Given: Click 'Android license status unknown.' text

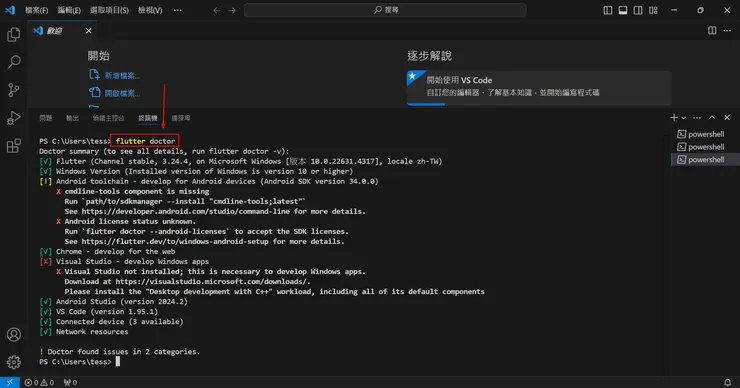Looking at the screenshot, I should [130, 221].
